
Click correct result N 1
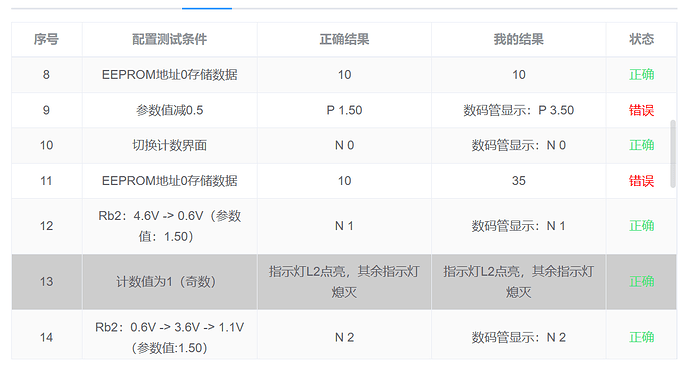344,226
